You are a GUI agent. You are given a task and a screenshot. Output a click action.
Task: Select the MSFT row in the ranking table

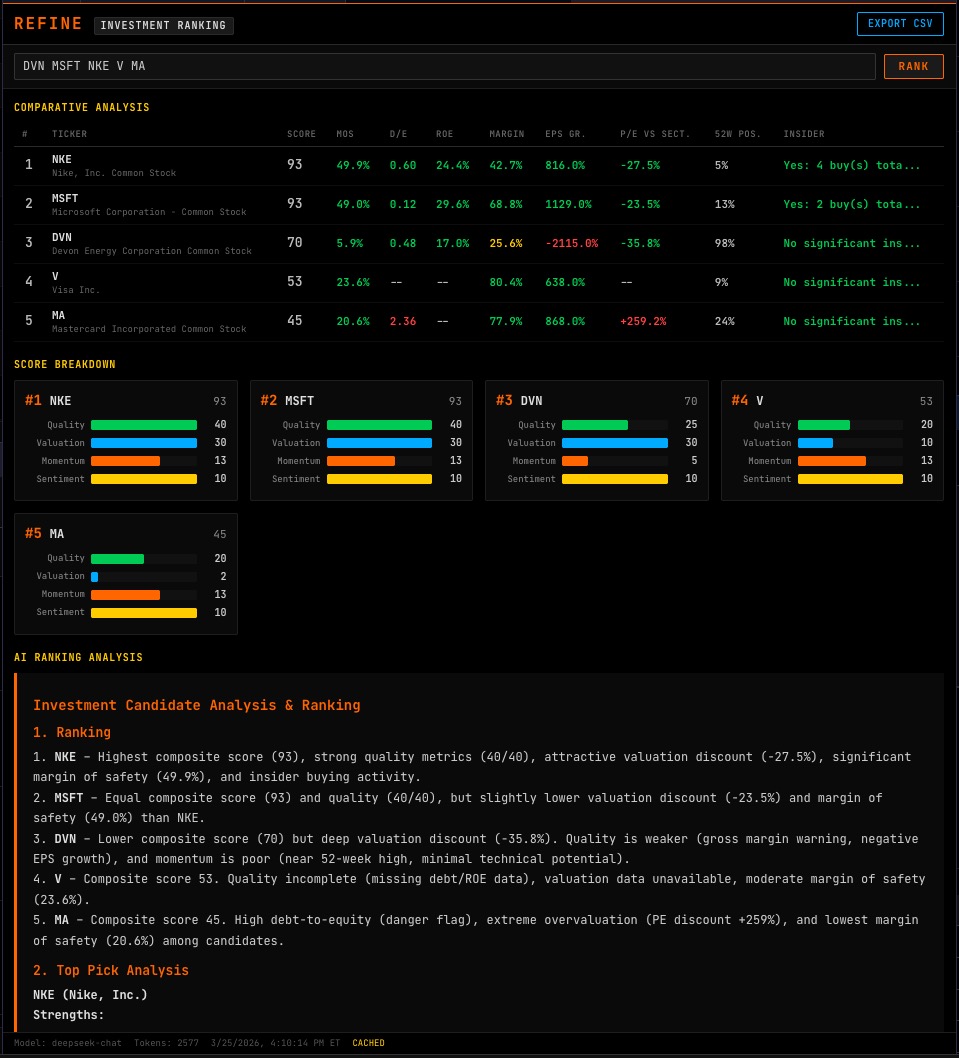400,204
